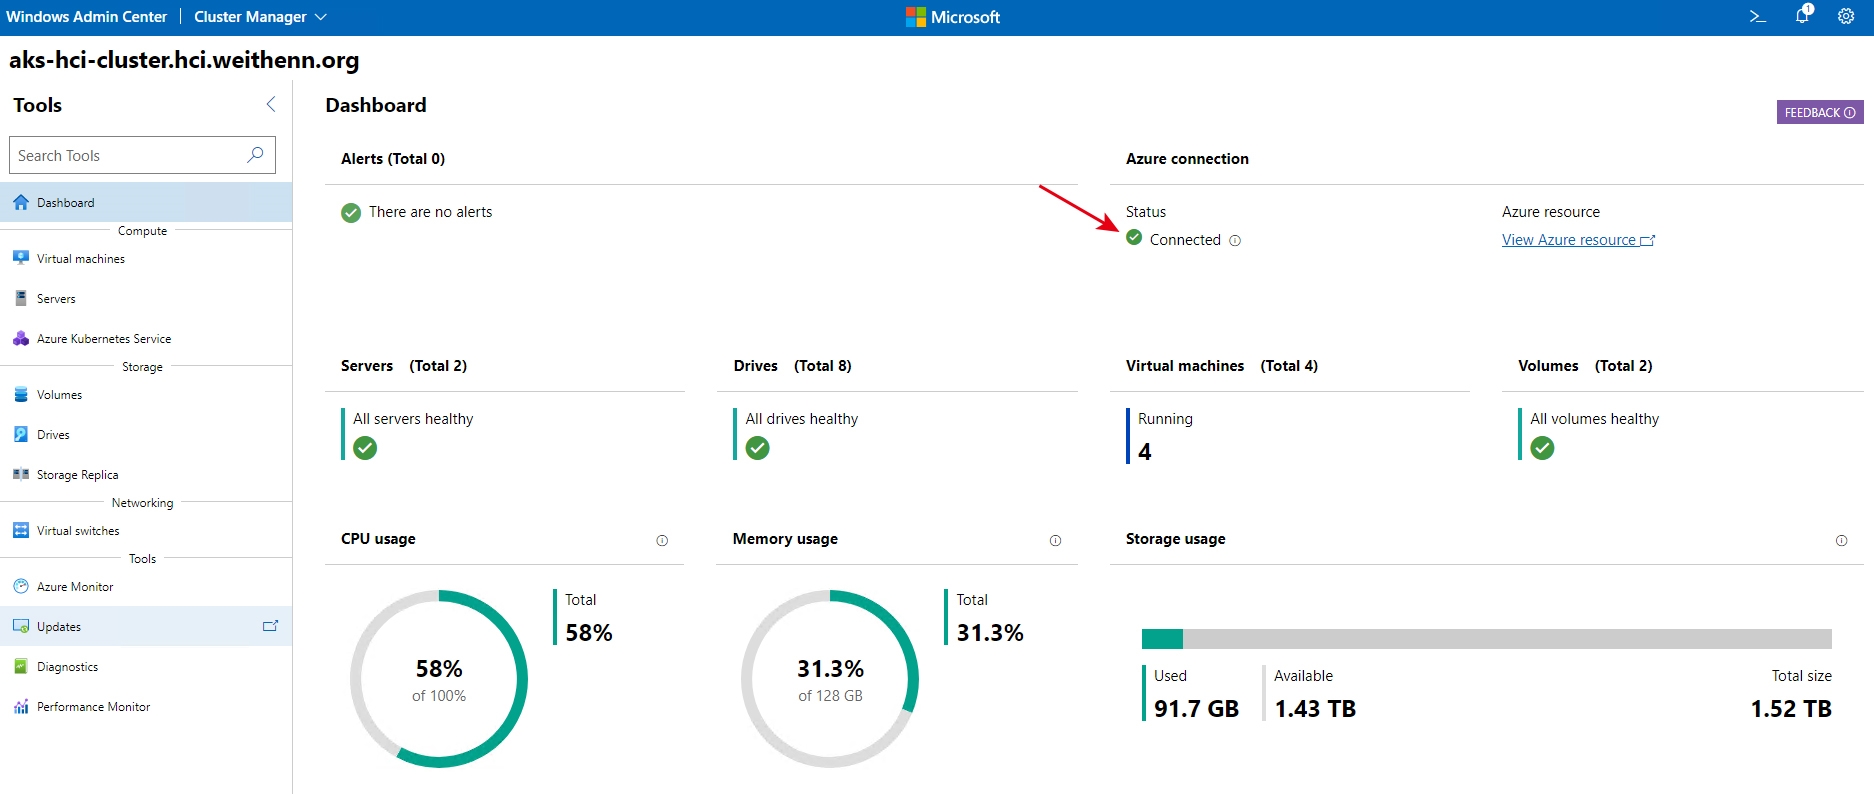Open Virtual switches tool

tap(146, 530)
